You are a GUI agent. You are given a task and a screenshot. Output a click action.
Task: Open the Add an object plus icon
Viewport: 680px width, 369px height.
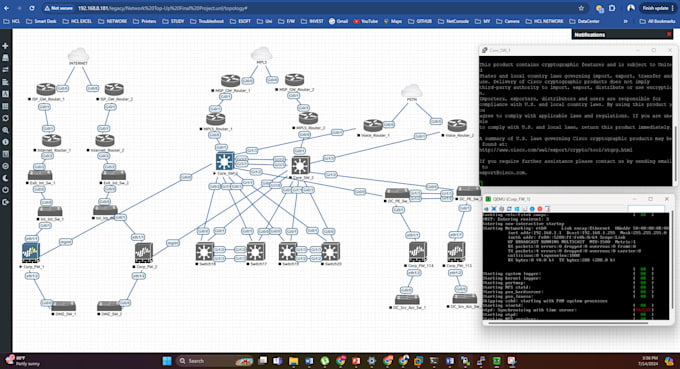click(x=5, y=46)
